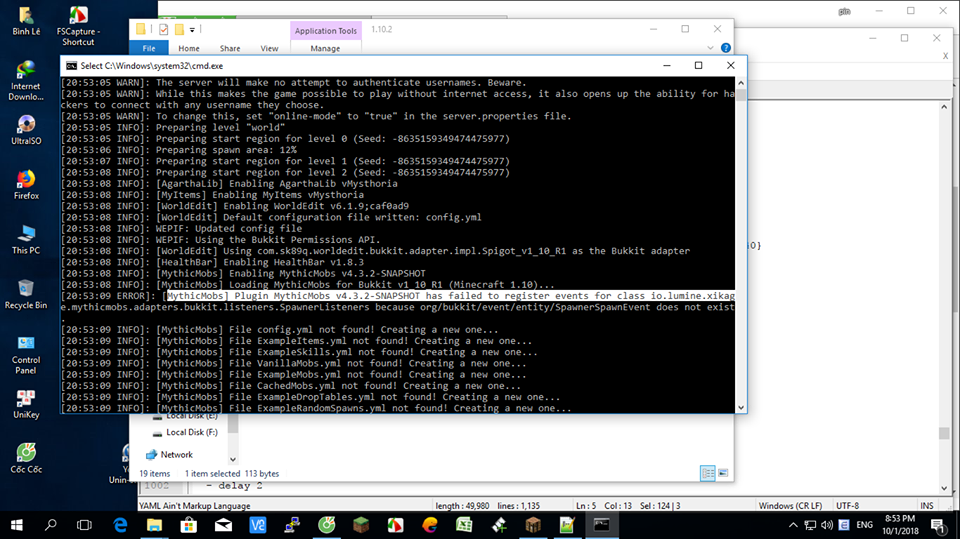Click the File Explorer help icon
The image size is (960, 539).
point(726,48)
